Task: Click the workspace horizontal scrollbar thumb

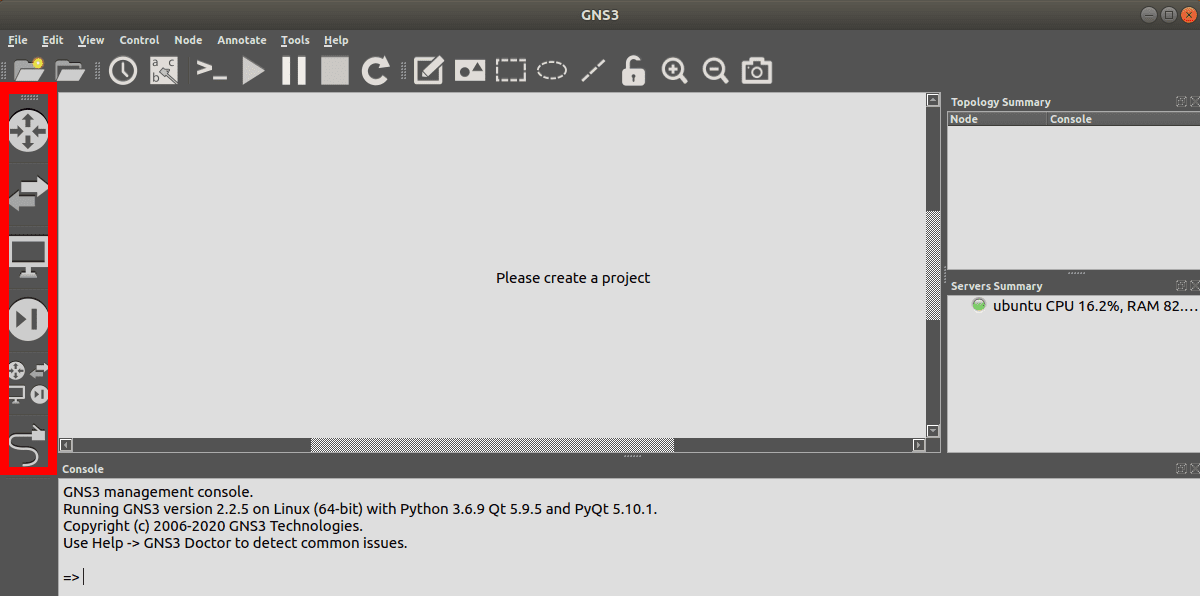Action: point(492,445)
